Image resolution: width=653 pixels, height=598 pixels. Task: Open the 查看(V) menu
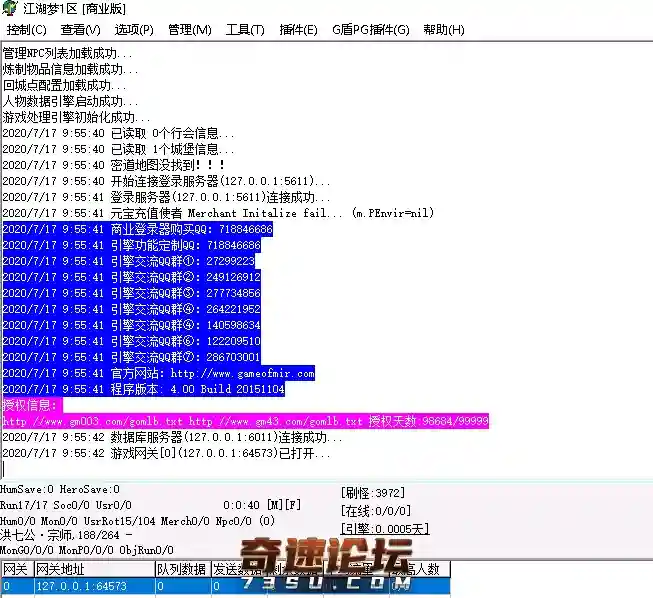click(80, 30)
